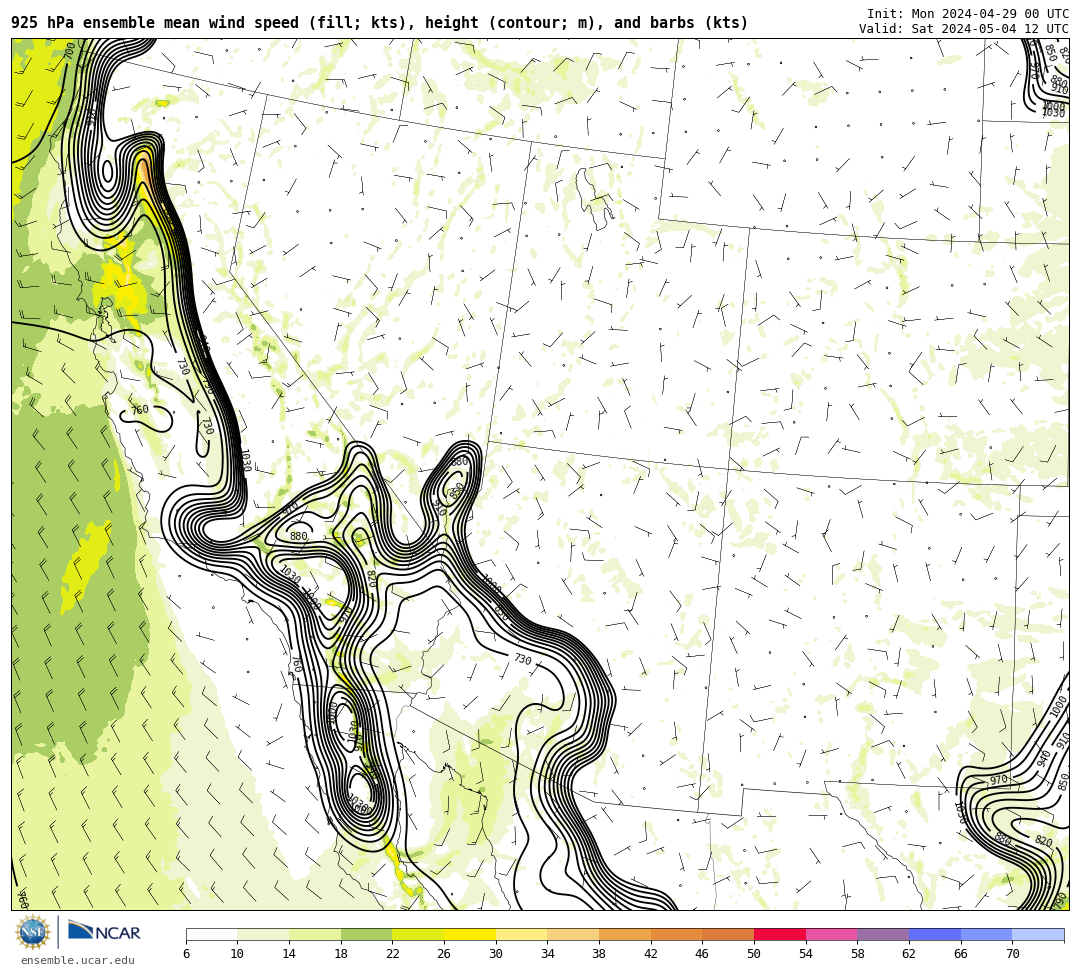Open the ensemble.ucar.edu link text
Viewport: 1080px width, 973px height.
(x=78, y=960)
